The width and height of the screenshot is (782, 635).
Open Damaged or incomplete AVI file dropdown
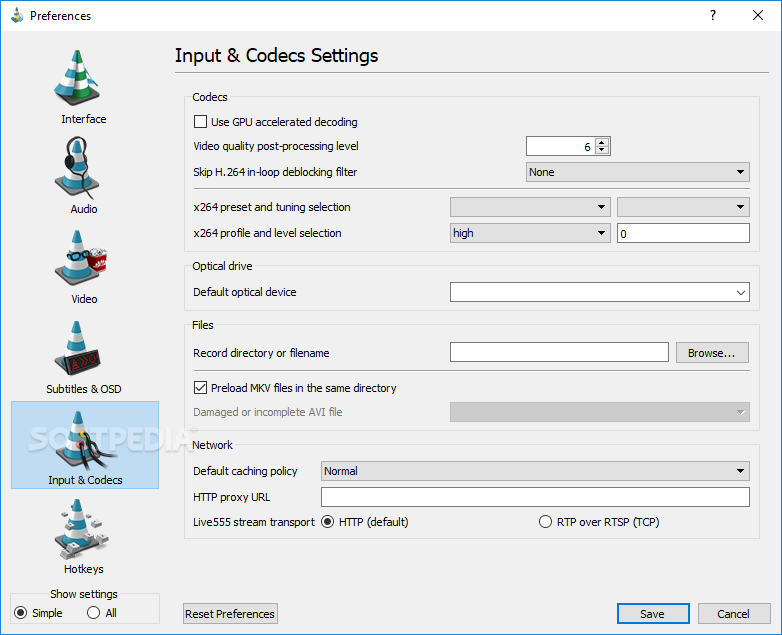(599, 412)
